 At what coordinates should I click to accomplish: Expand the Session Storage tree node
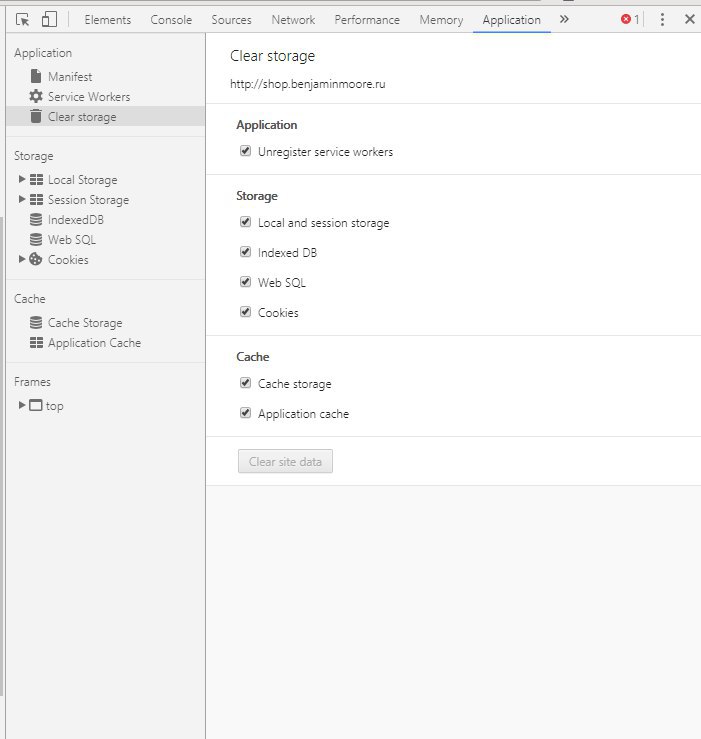[x=22, y=199]
